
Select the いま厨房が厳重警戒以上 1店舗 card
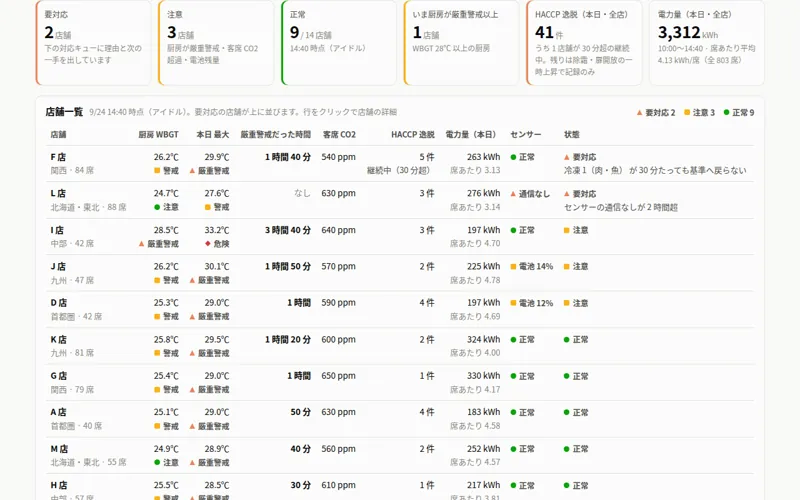coord(461,42)
